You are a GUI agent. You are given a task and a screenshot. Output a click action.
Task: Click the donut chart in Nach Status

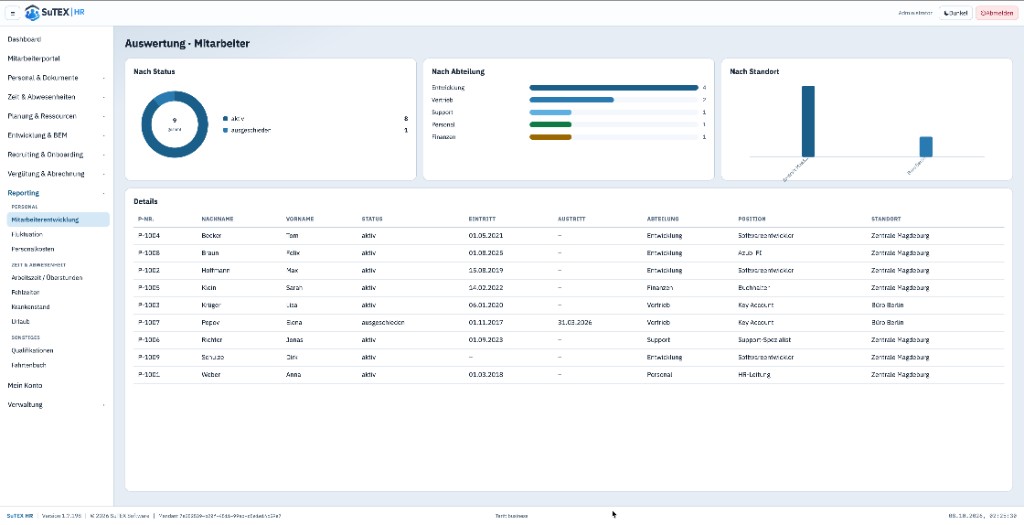174,124
